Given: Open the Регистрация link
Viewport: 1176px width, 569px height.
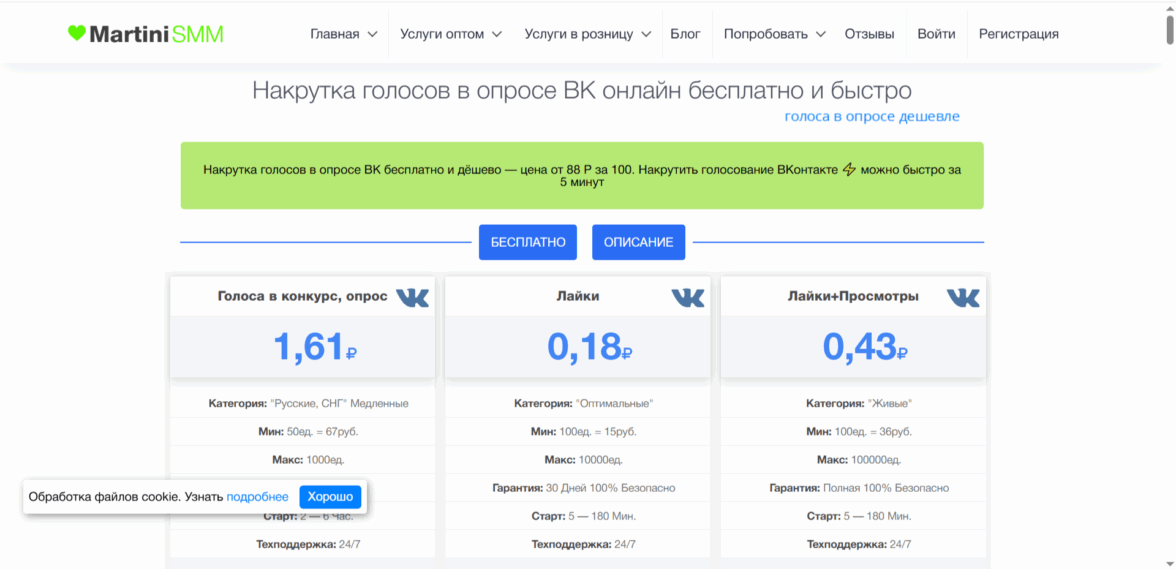Looking at the screenshot, I should click(x=1018, y=34).
